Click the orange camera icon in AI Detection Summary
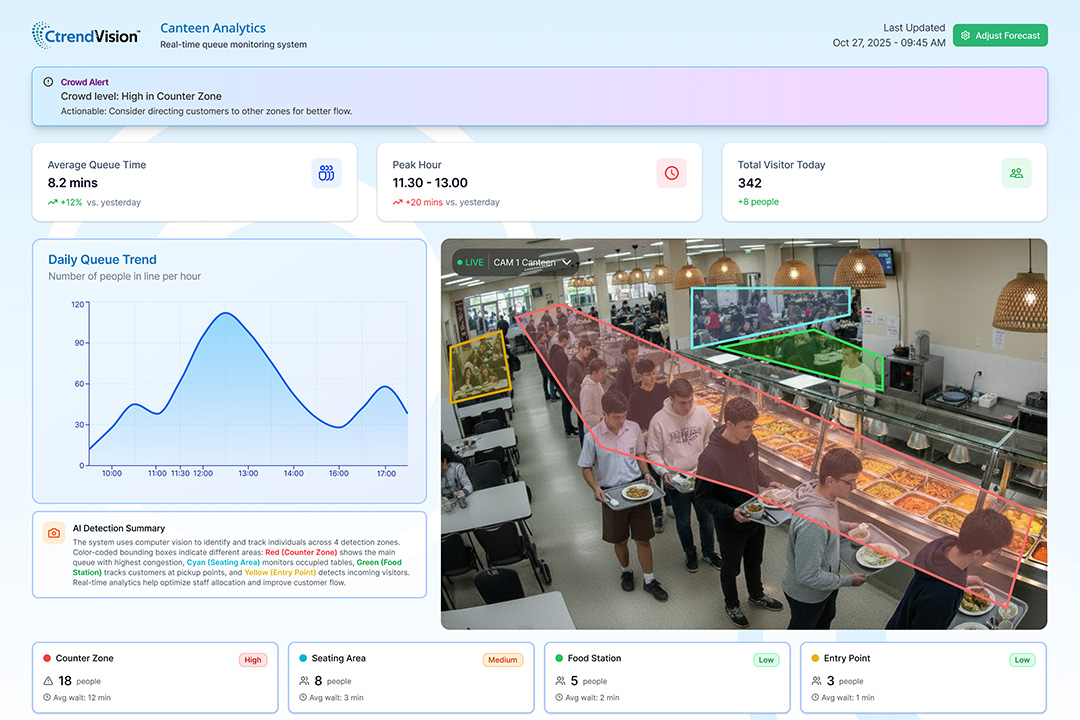 point(54,533)
